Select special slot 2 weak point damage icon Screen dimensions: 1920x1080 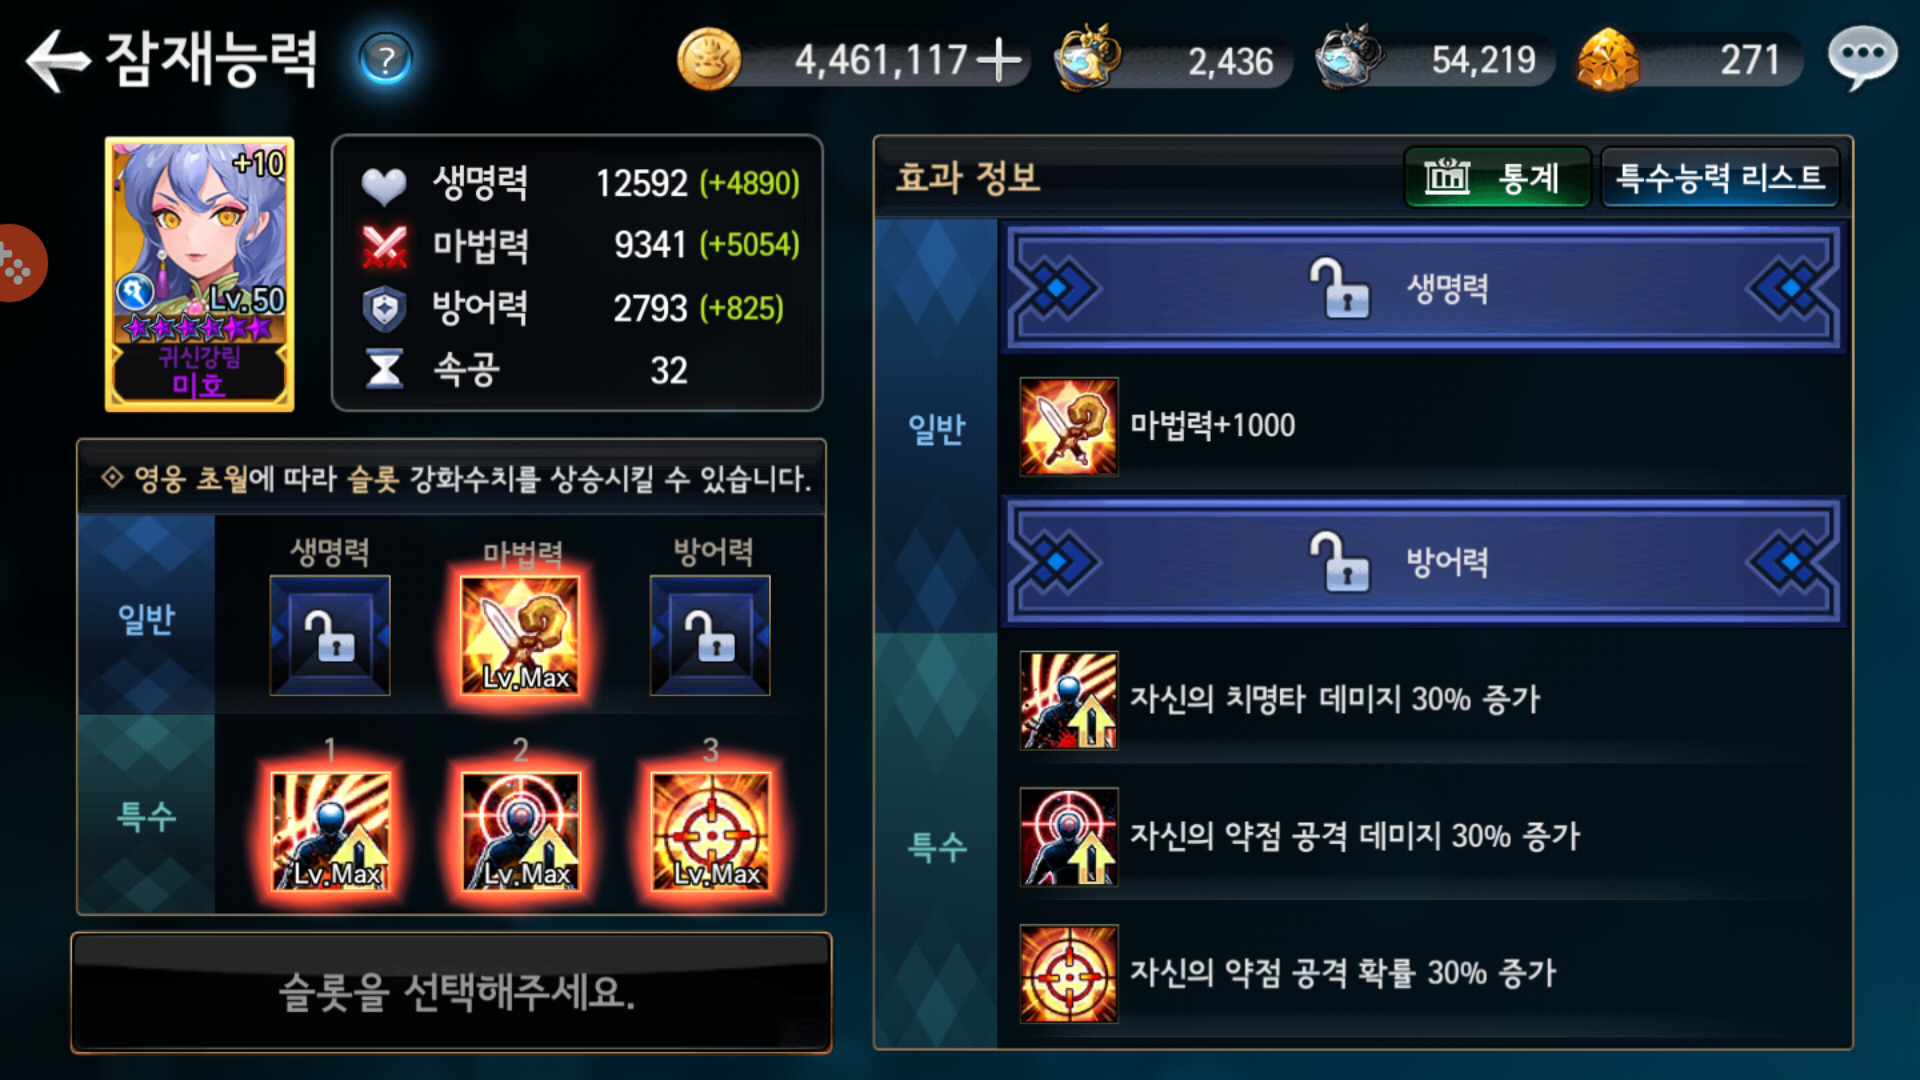[x=520, y=831]
